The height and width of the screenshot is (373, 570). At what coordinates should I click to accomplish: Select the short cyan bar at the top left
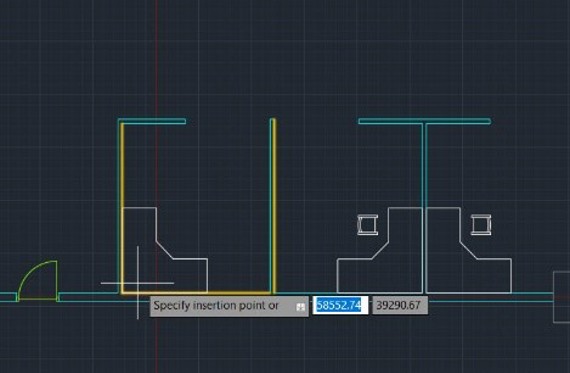click(152, 121)
